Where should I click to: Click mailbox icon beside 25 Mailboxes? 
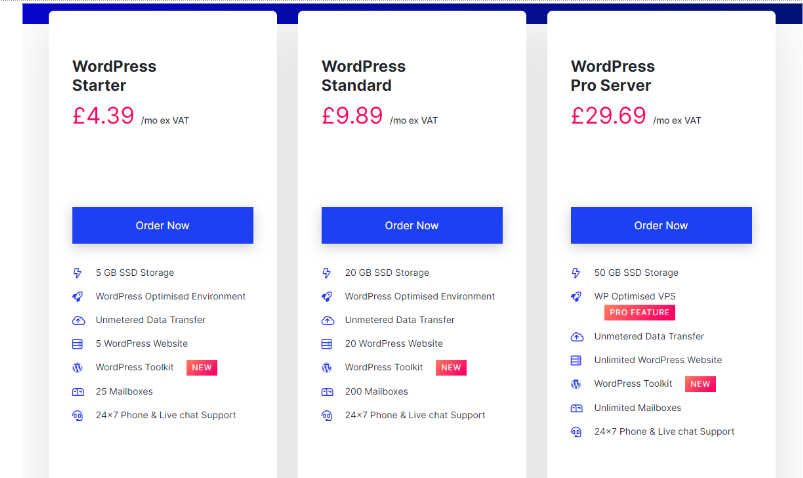[78, 392]
